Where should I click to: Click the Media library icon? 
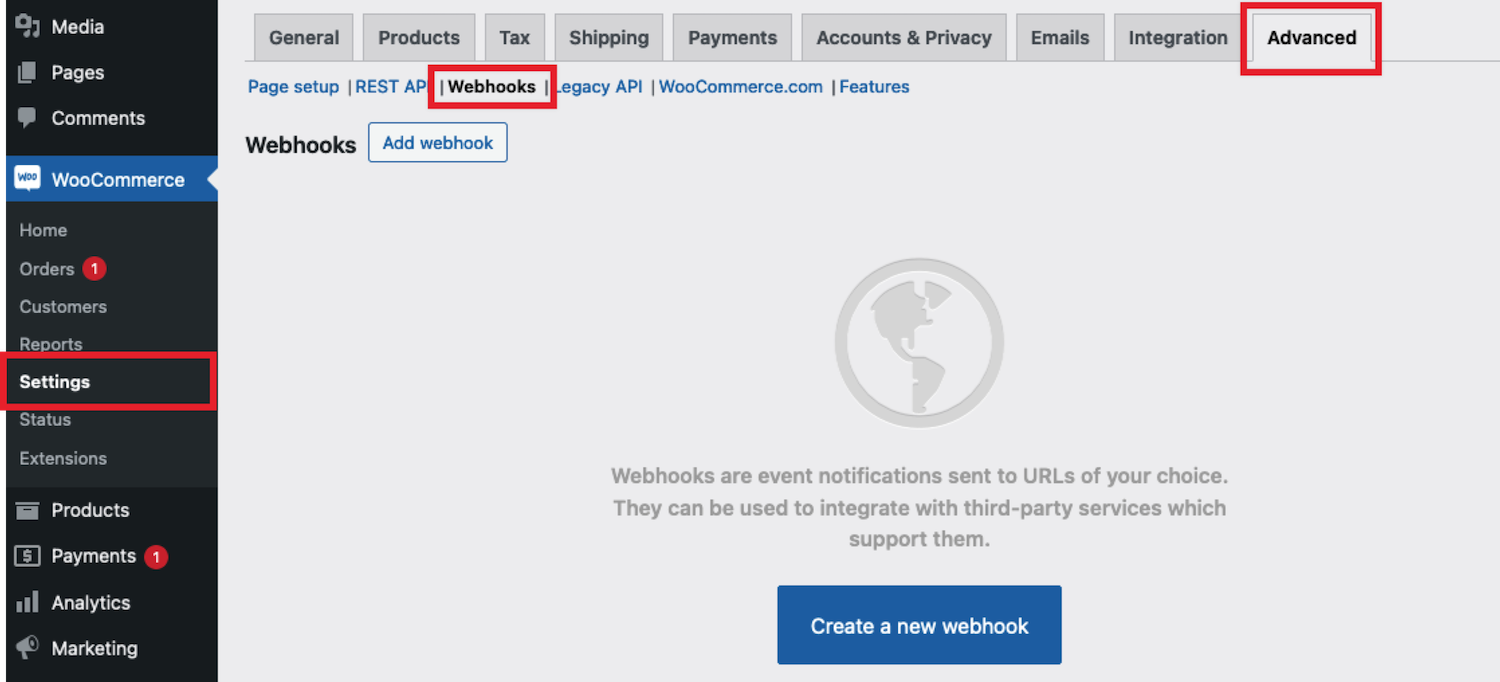28,26
